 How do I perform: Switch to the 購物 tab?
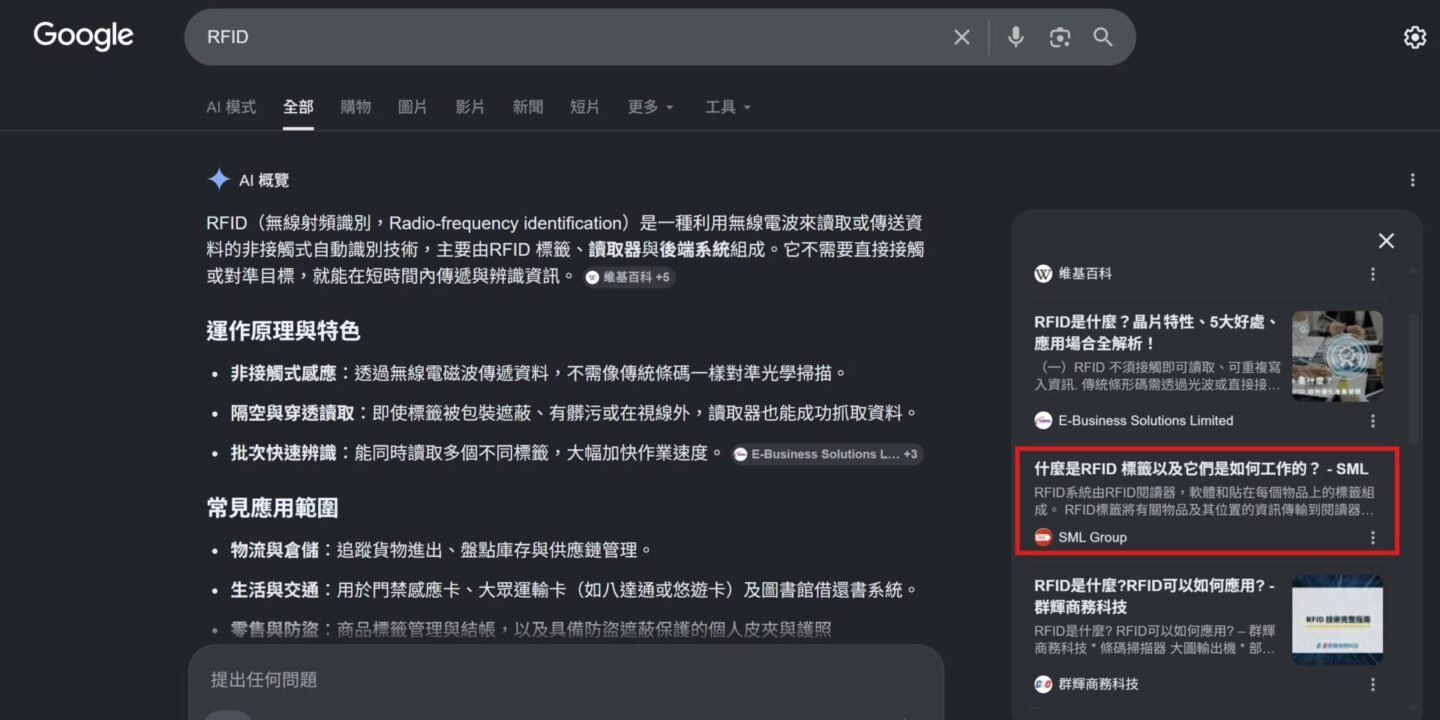click(356, 107)
